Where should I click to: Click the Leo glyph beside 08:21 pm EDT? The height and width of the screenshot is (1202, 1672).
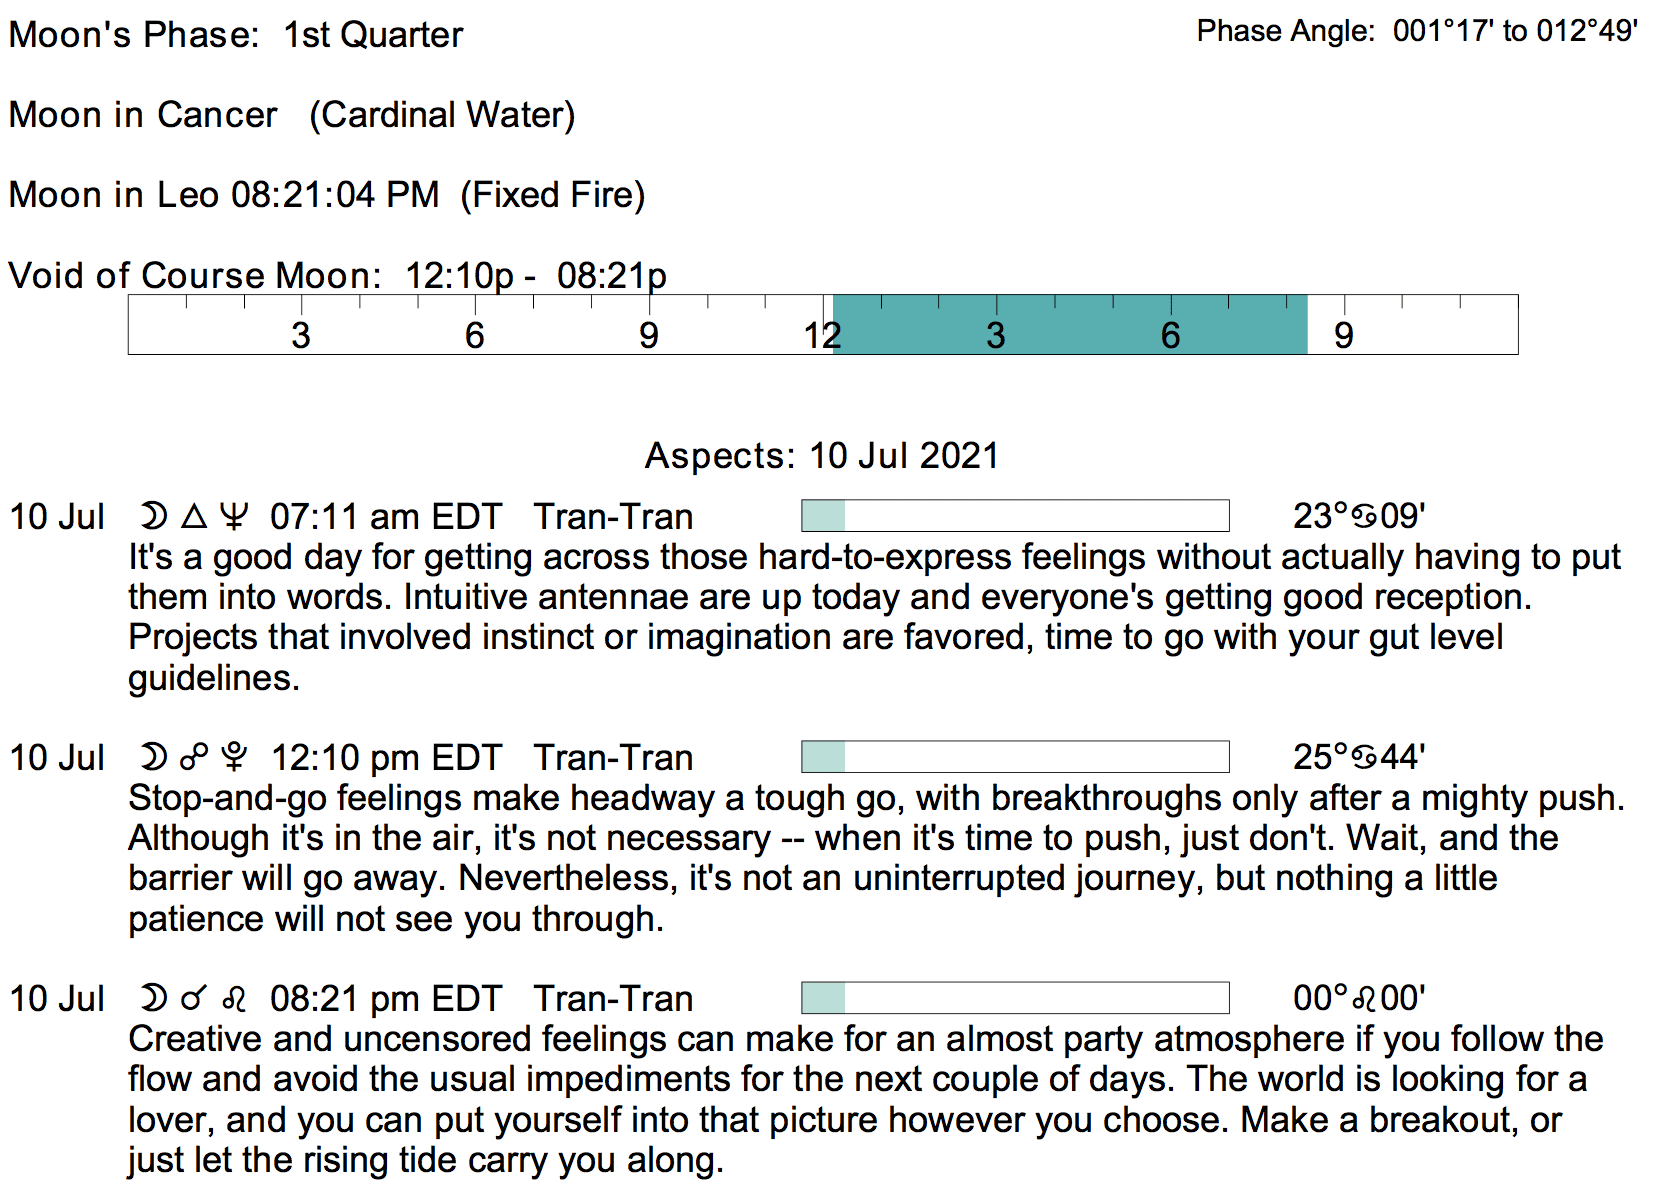(234, 999)
